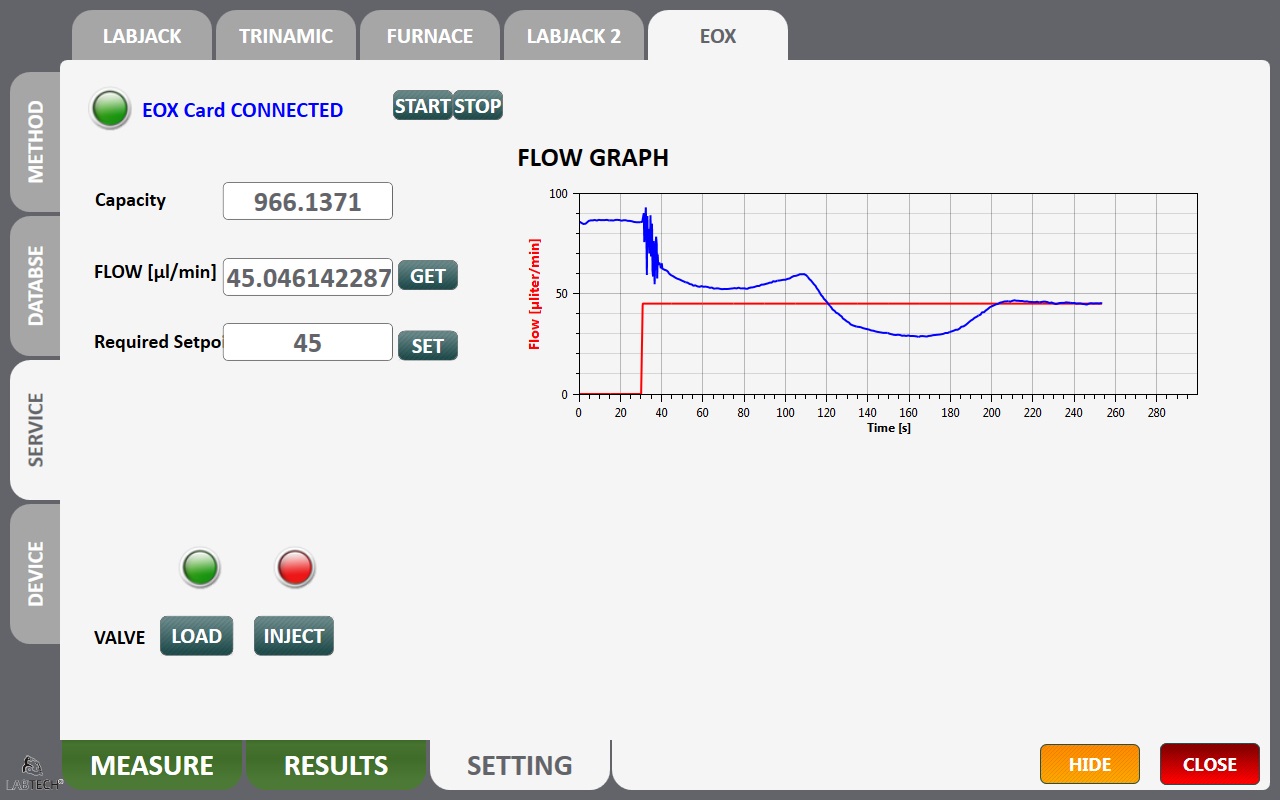Click the 'Required Setpo' label
The width and height of the screenshot is (1280, 800).
pos(157,342)
